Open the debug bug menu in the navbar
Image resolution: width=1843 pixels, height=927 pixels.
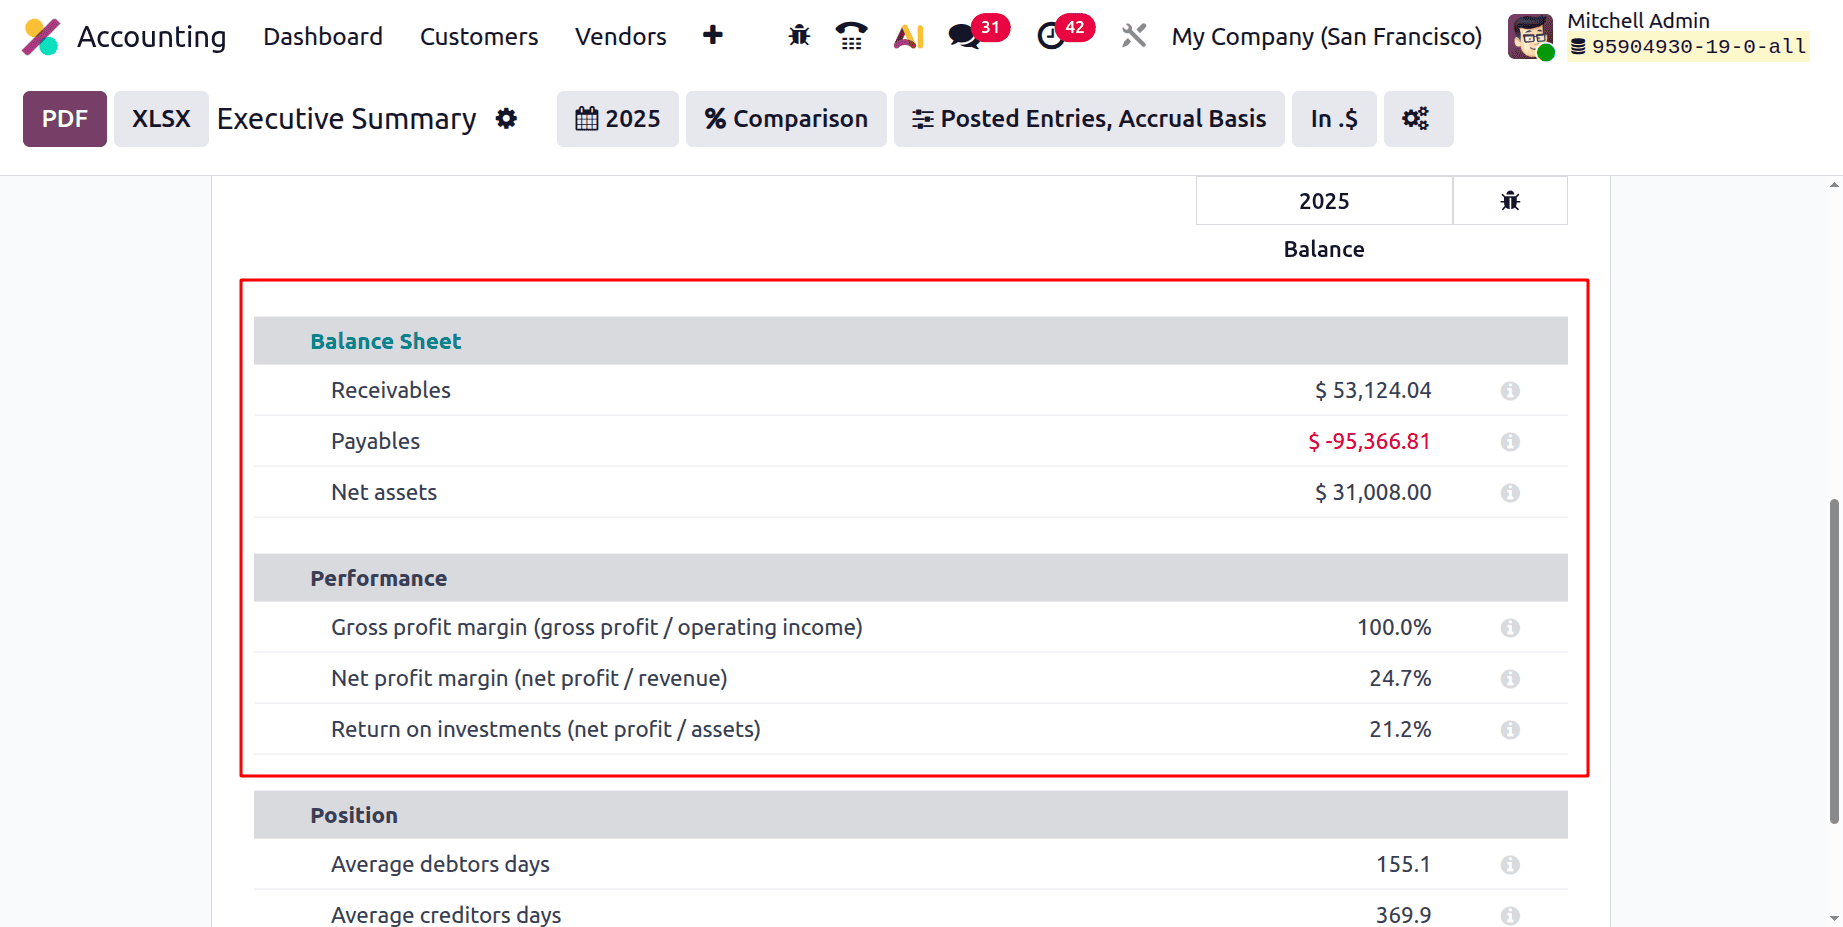pyautogui.click(x=798, y=36)
